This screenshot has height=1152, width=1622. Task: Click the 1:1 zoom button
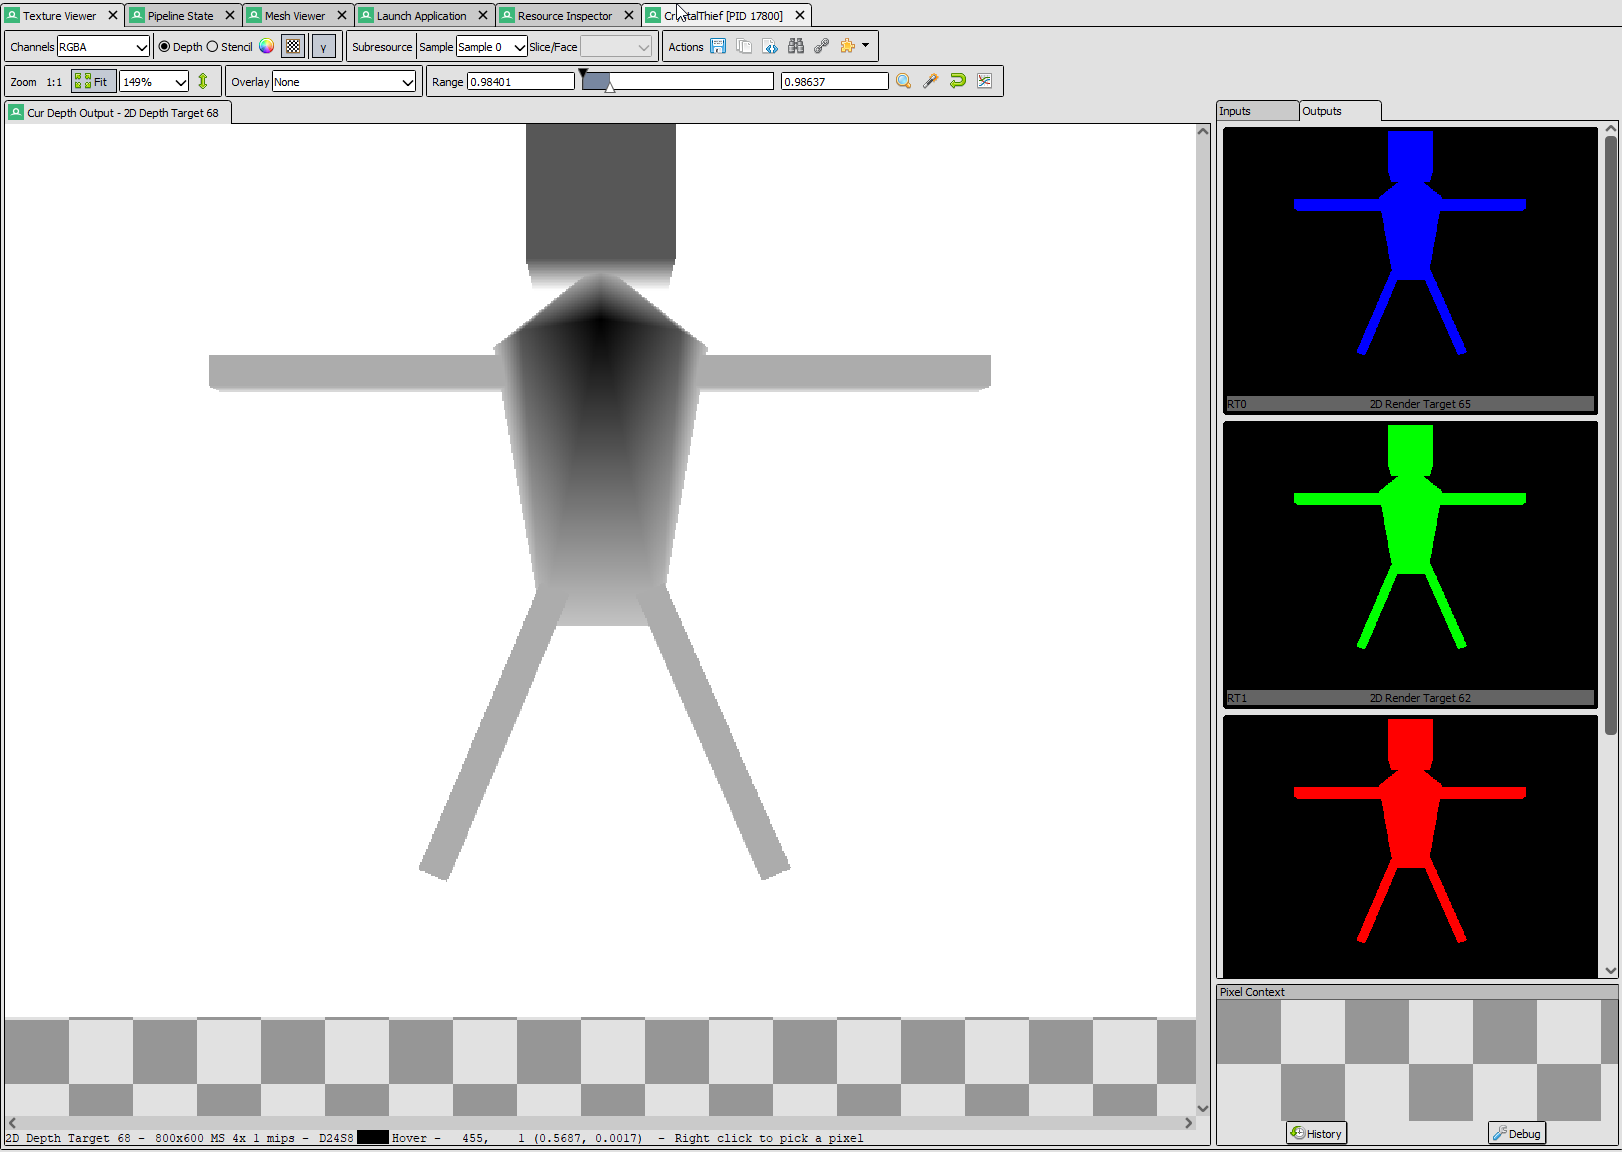pos(54,82)
